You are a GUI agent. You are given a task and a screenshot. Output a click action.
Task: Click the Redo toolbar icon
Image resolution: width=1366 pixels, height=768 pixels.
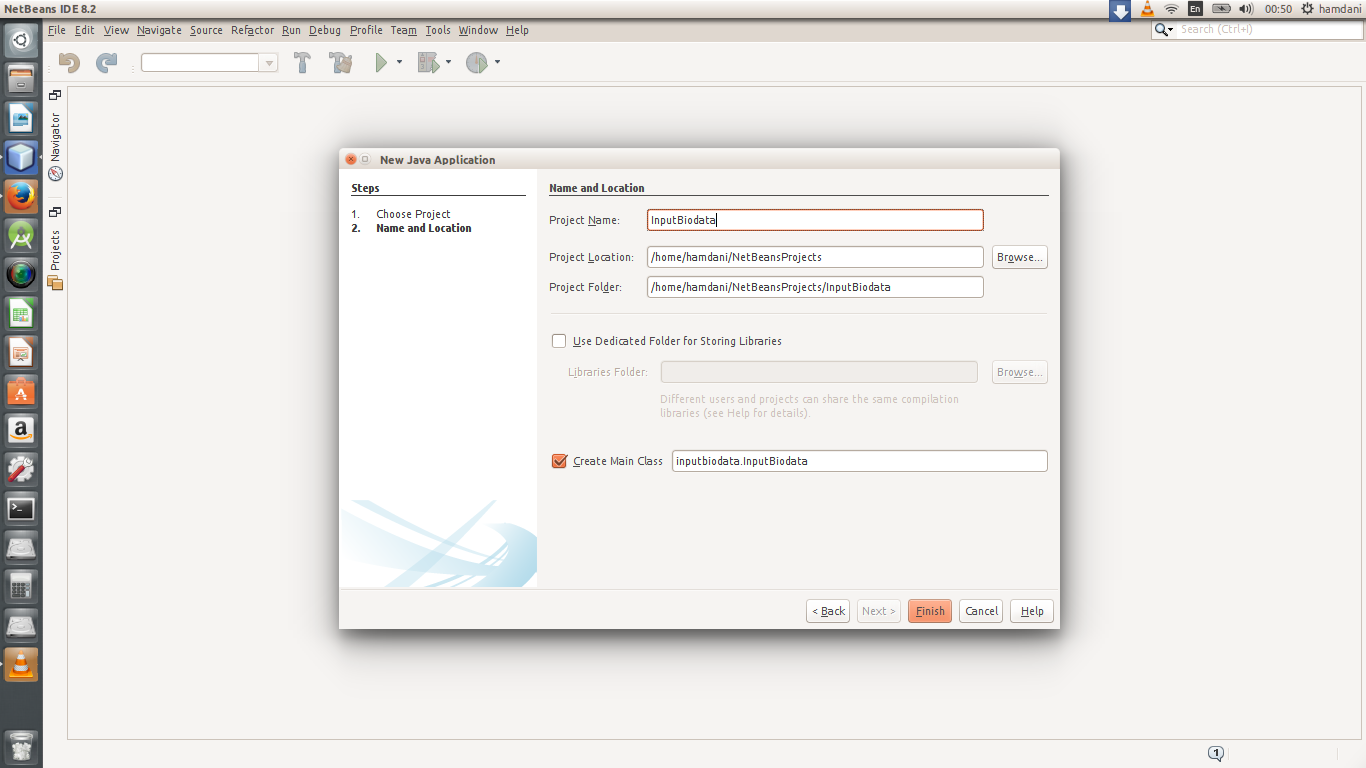pyautogui.click(x=106, y=63)
